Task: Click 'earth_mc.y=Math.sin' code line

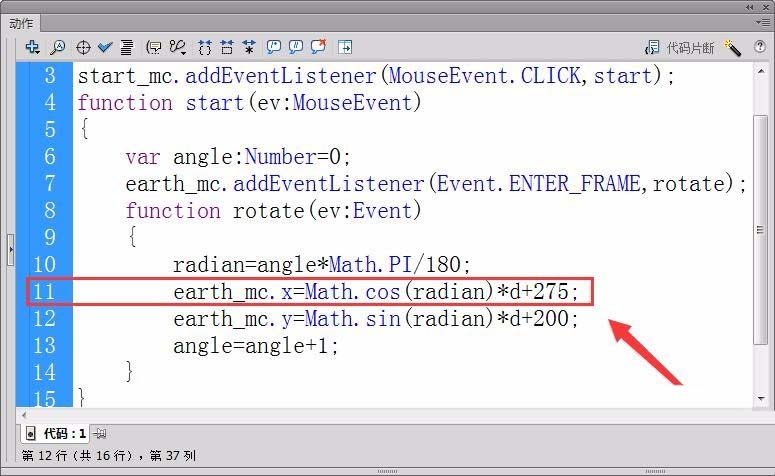Action: (376, 318)
